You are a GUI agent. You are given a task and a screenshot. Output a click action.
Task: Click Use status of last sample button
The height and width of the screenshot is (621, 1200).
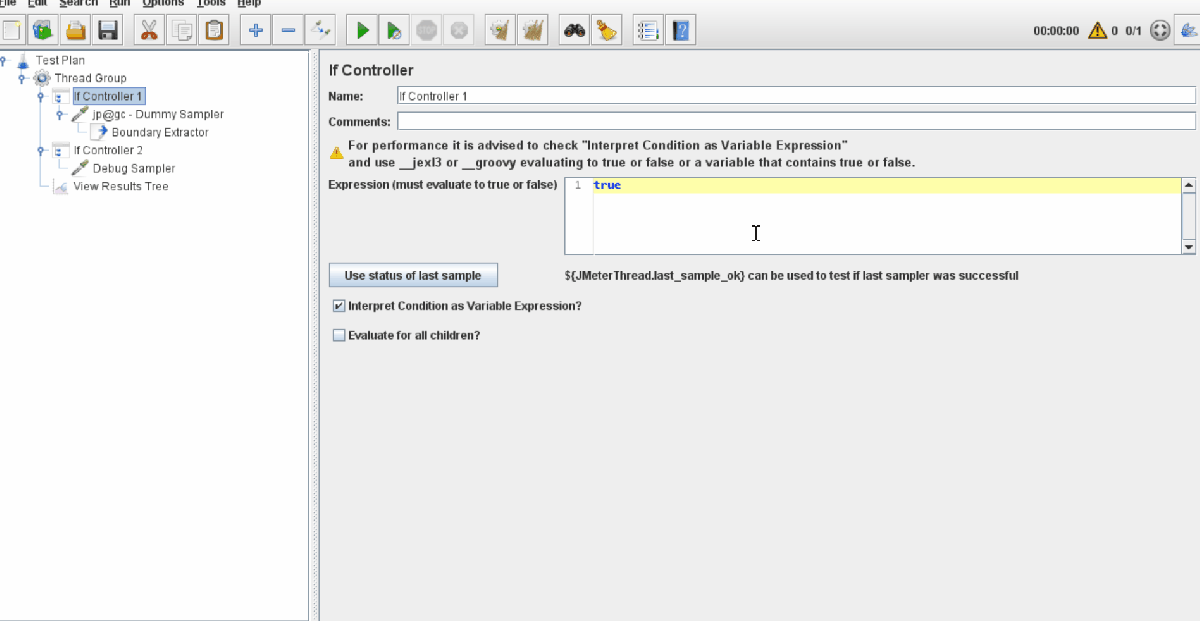[413, 275]
